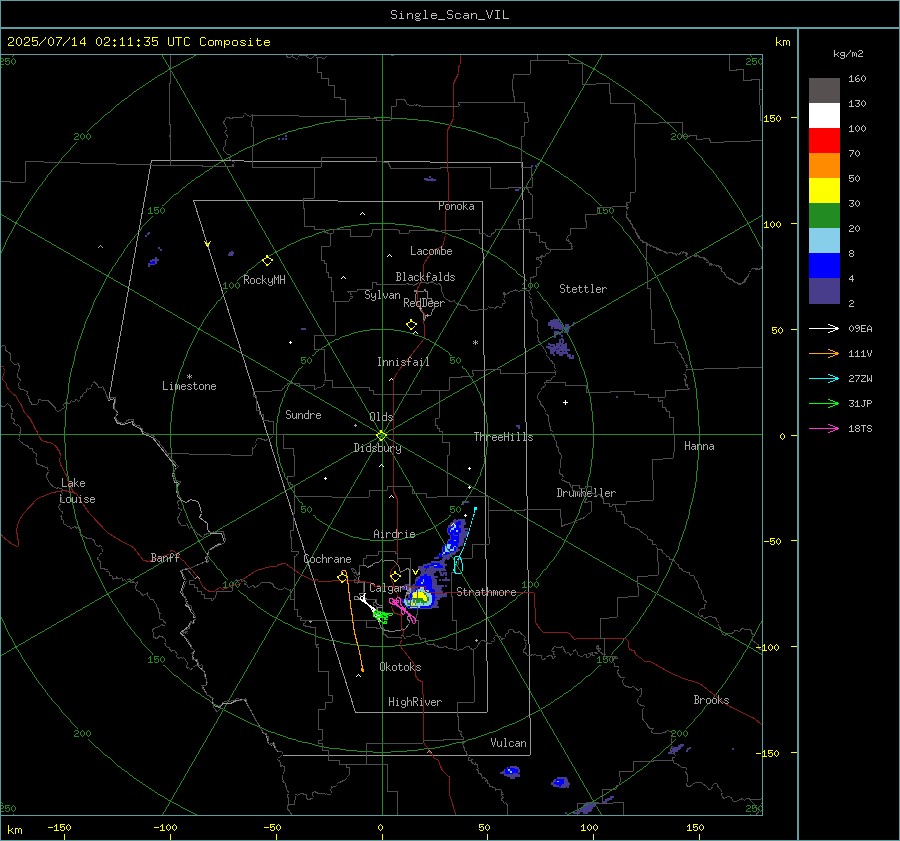Click the Airdrie city label
The height and width of the screenshot is (841, 900).
(x=394, y=534)
